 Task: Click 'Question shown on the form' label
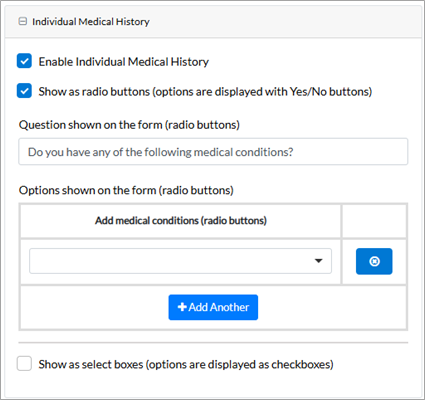point(129,125)
